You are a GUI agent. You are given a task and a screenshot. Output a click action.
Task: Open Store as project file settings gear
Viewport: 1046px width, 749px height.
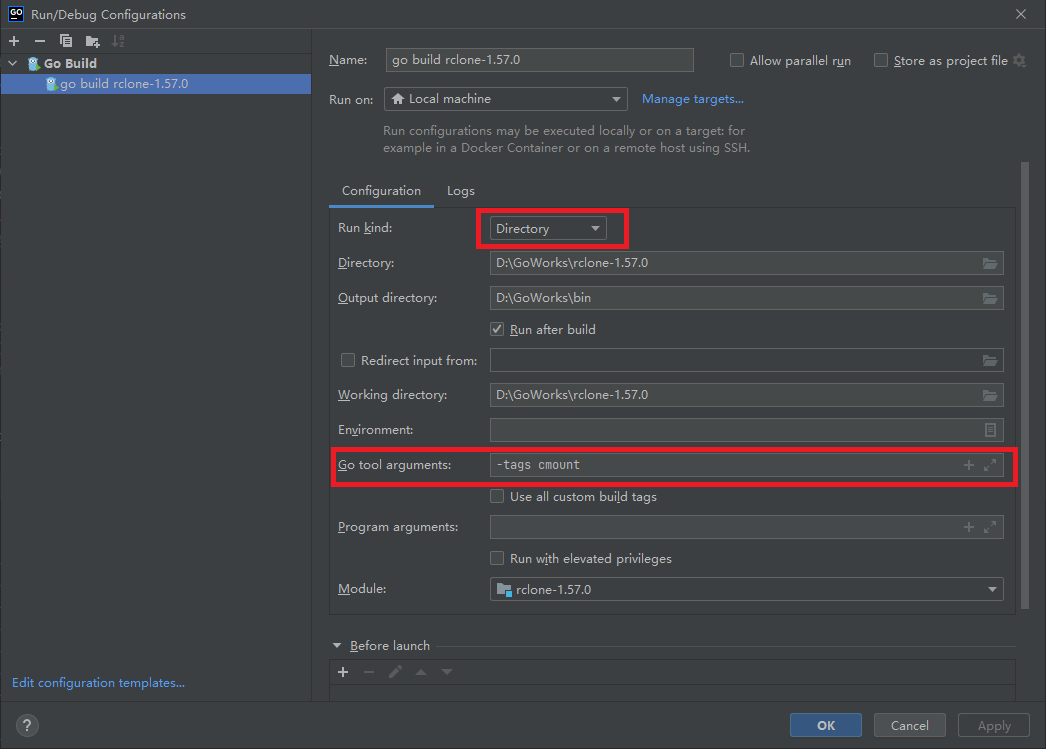[x=1019, y=61]
